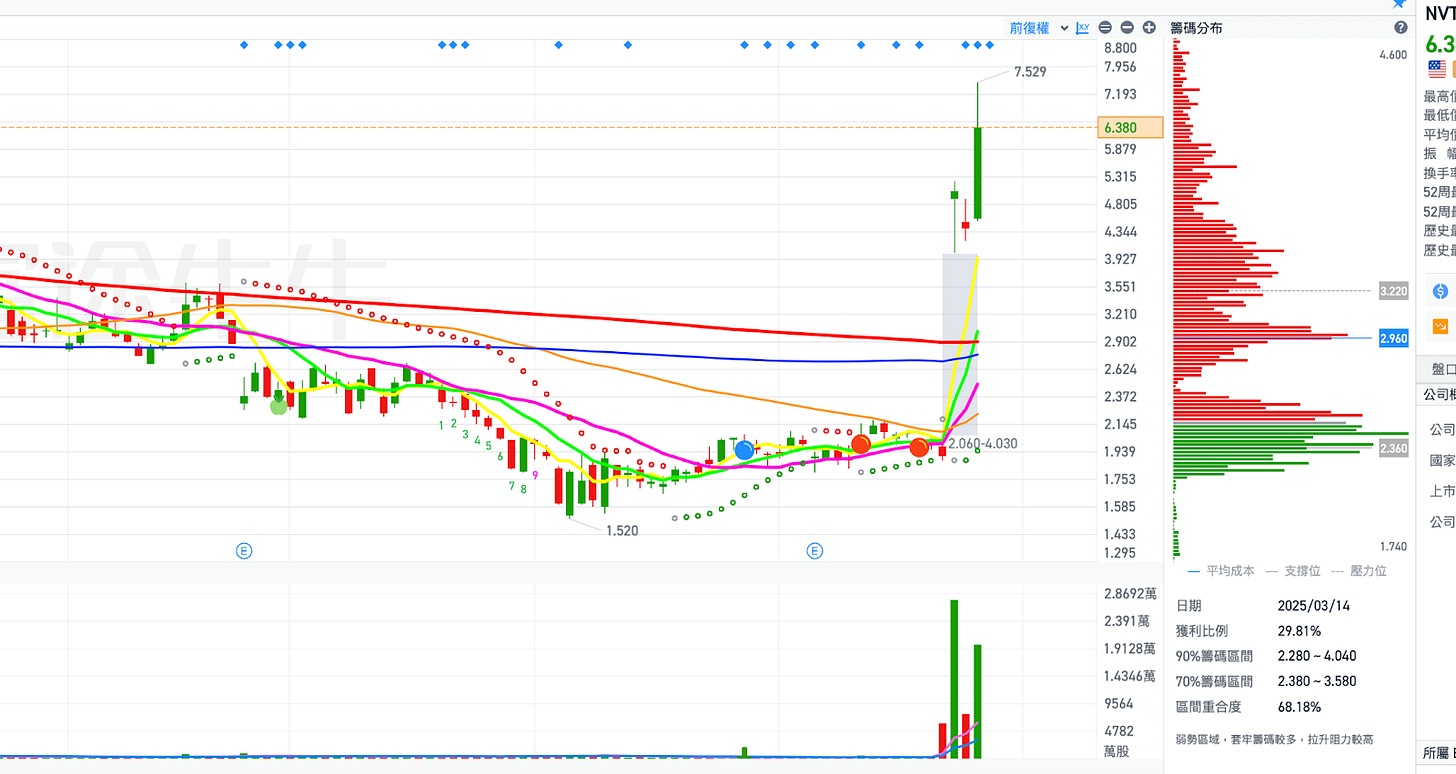Click the US flag icon
Viewport: 1456px width, 774px height.
point(1437,69)
